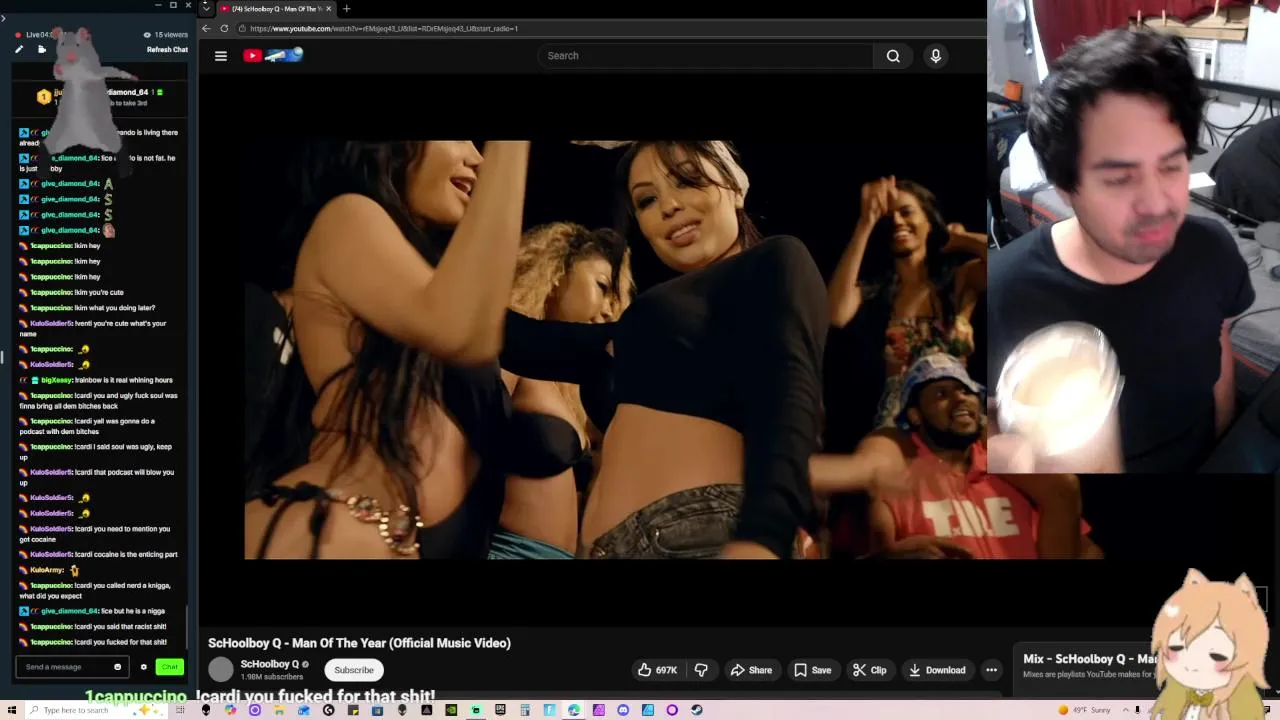Viewport: 1280px width, 720px height.
Task: Go back with the browser back arrow
Action: point(206,28)
